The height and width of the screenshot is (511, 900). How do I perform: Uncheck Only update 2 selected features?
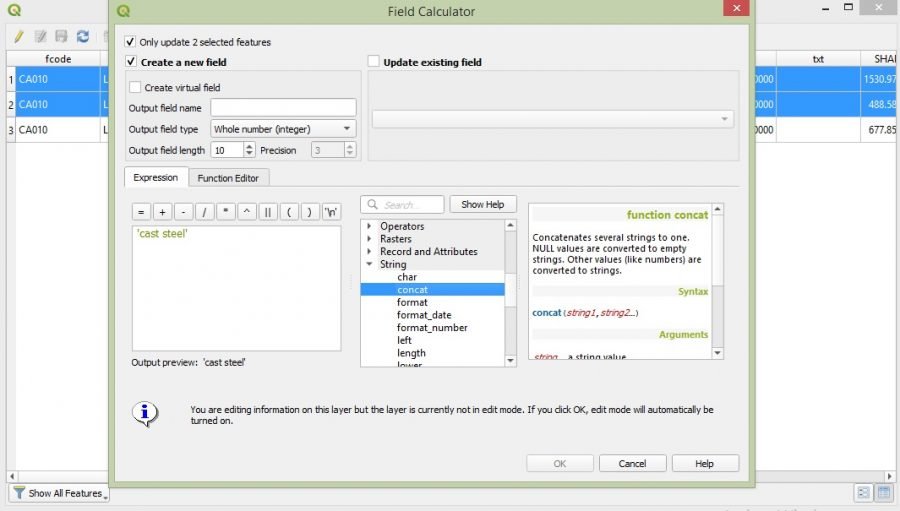point(131,42)
